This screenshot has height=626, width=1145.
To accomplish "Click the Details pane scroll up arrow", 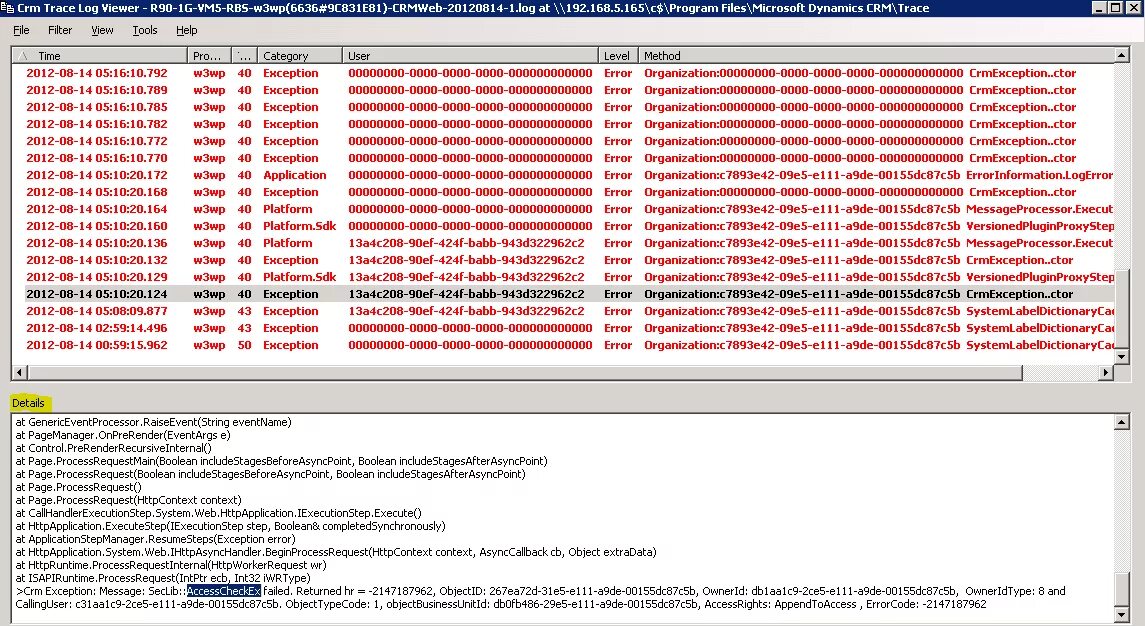I will coord(1122,421).
